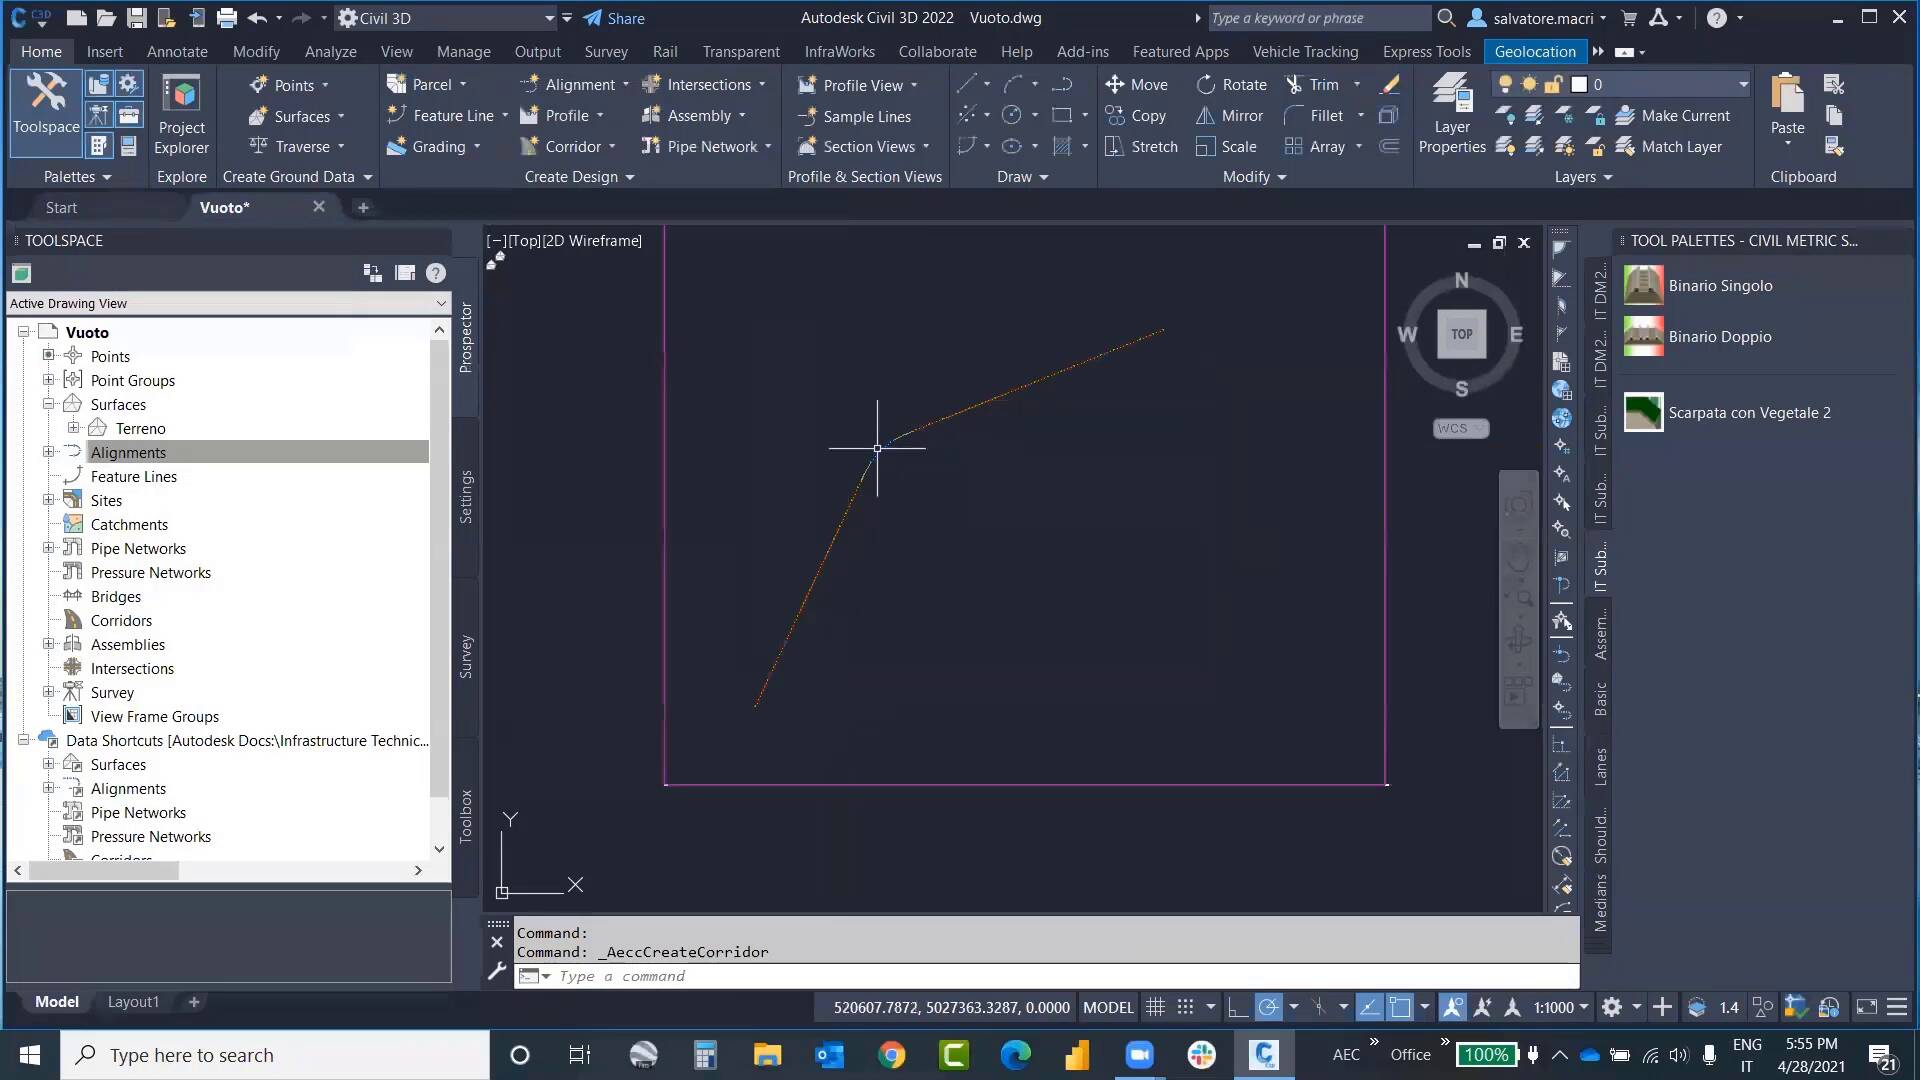Click the Profile View button
1920x1080 pixels.
851,85
